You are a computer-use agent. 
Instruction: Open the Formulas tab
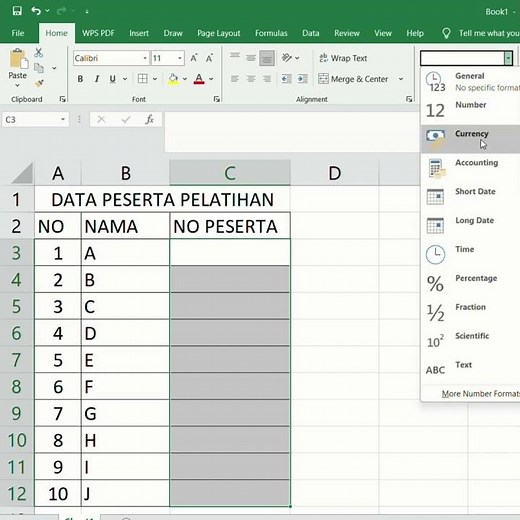pos(271,33)
